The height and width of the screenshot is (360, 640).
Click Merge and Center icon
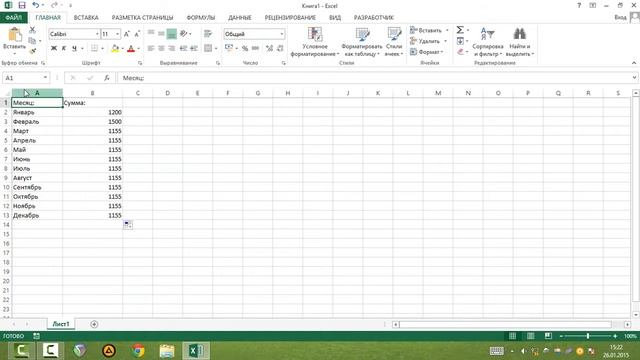(x=208, y=49)
